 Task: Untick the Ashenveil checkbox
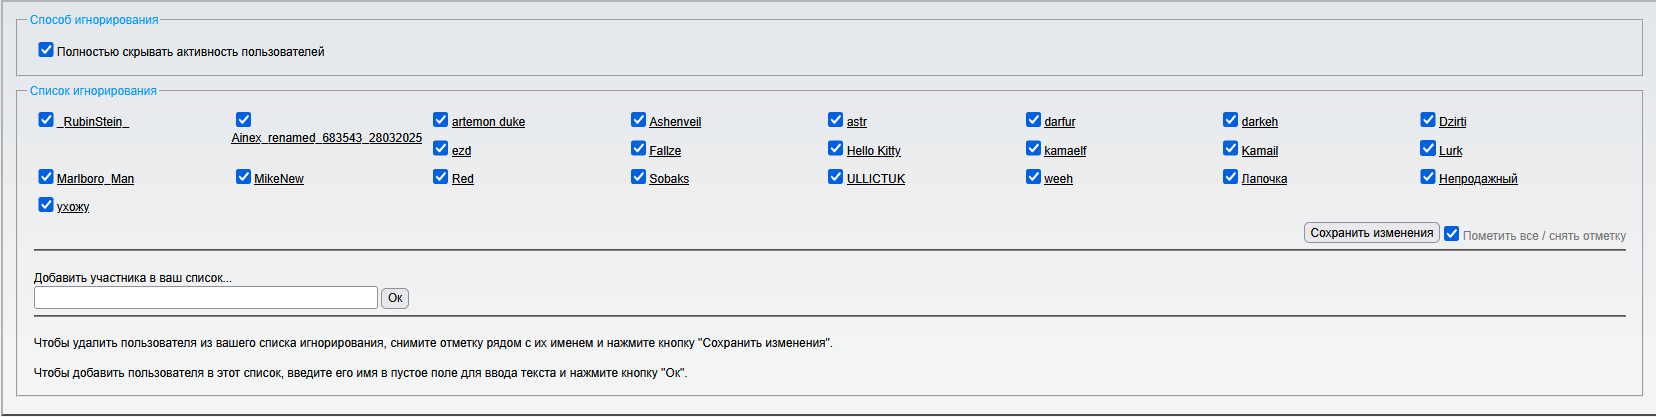638,120
